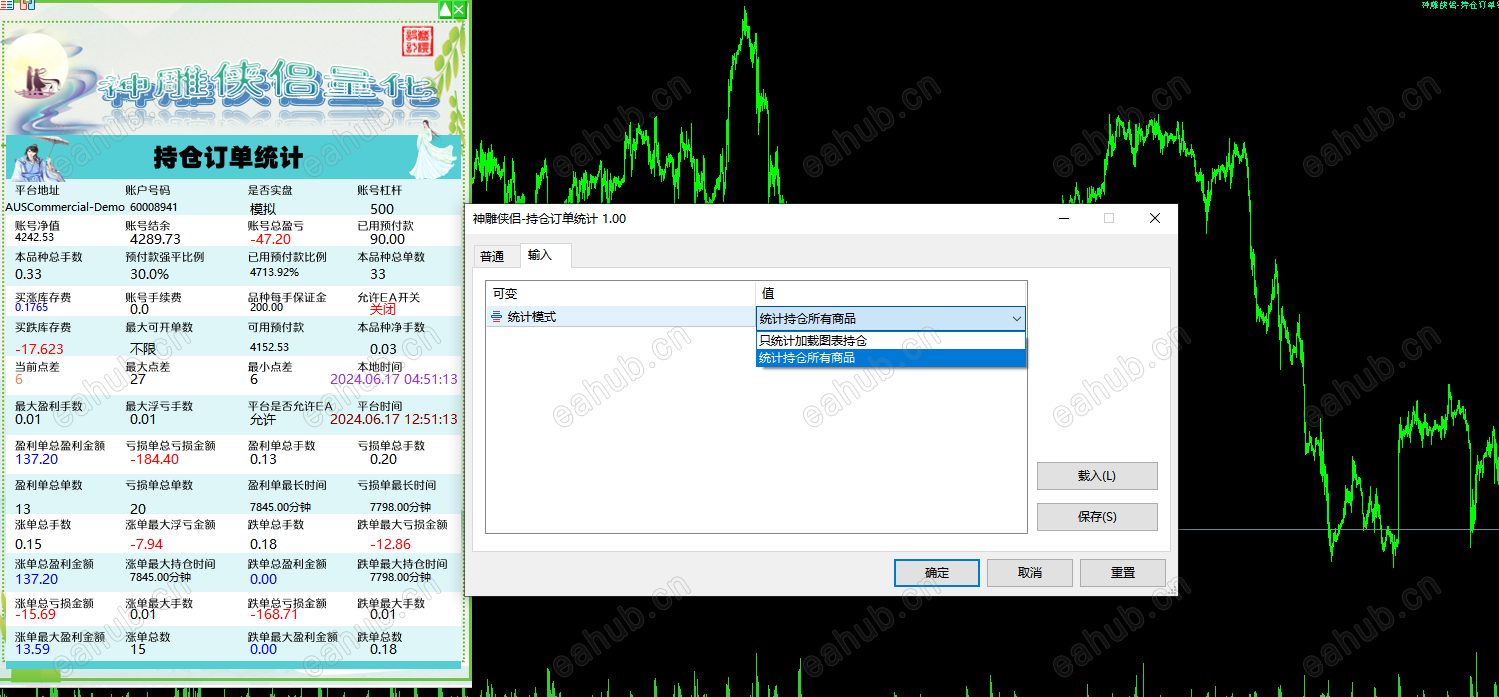This screenshot has width=1499, height=697.
Task: Click net lots value 0.03
Action: pos(383,349)
